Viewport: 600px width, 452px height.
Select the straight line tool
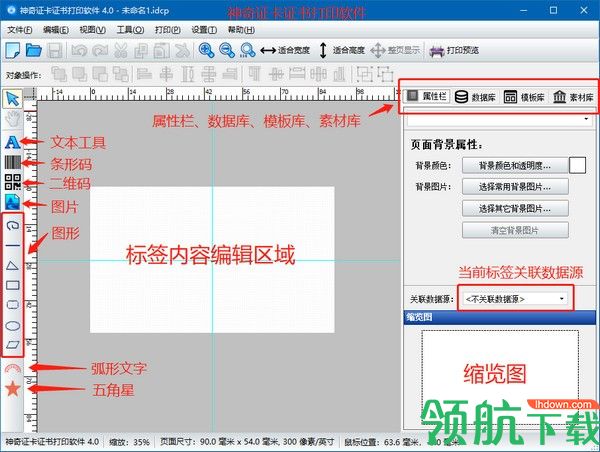click(x=13, y=245)
